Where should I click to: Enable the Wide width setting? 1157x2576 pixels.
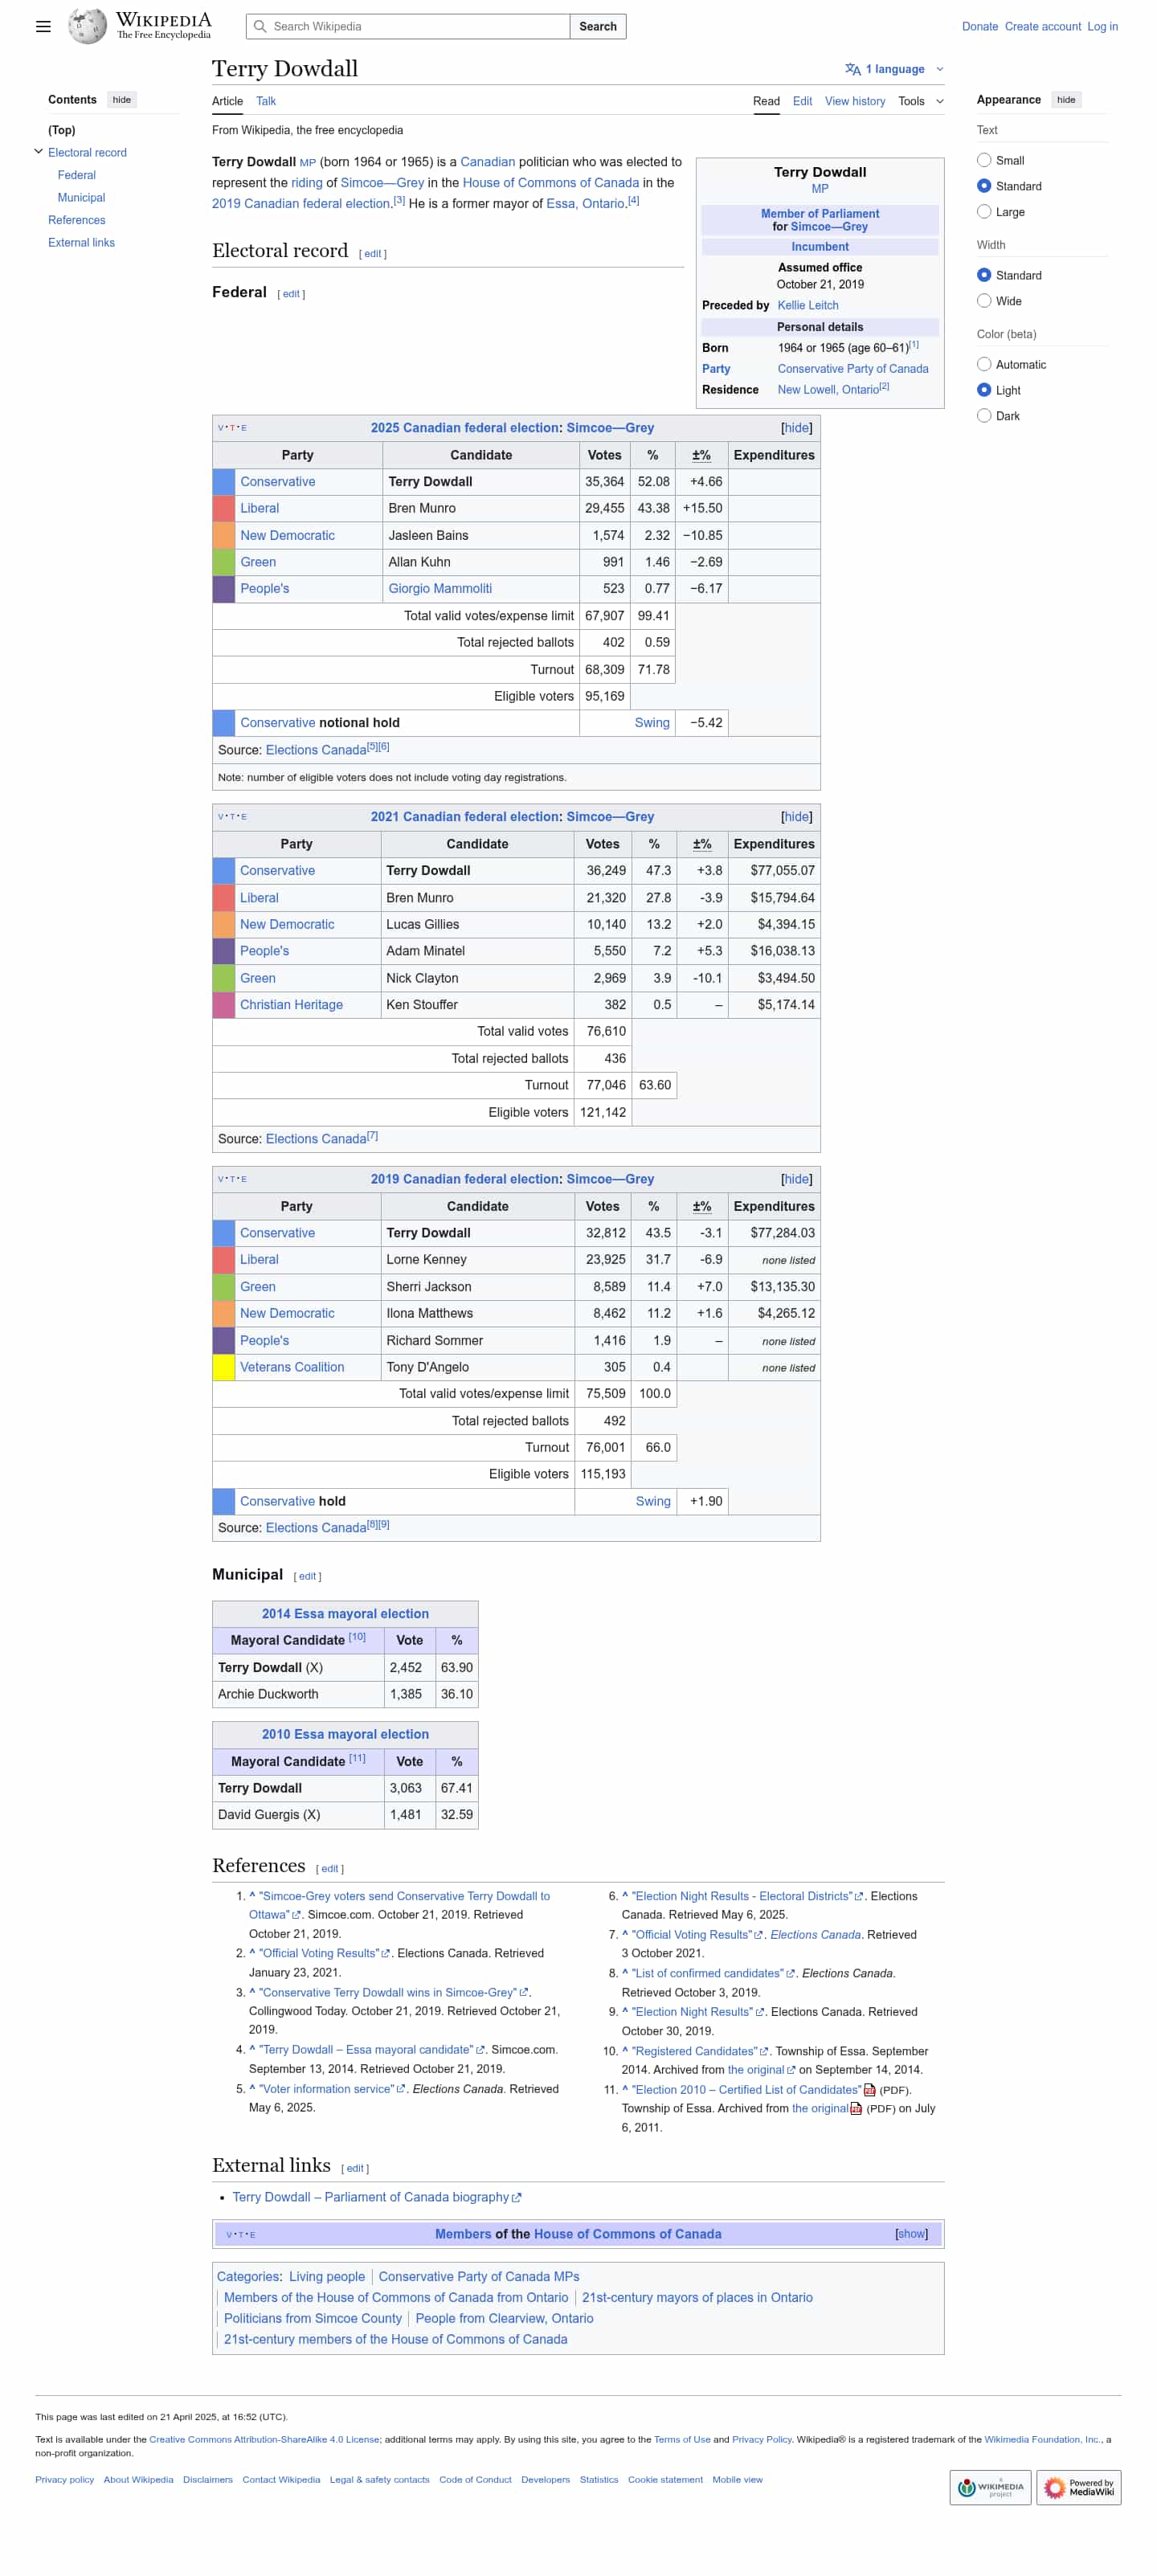pos(984,302)
